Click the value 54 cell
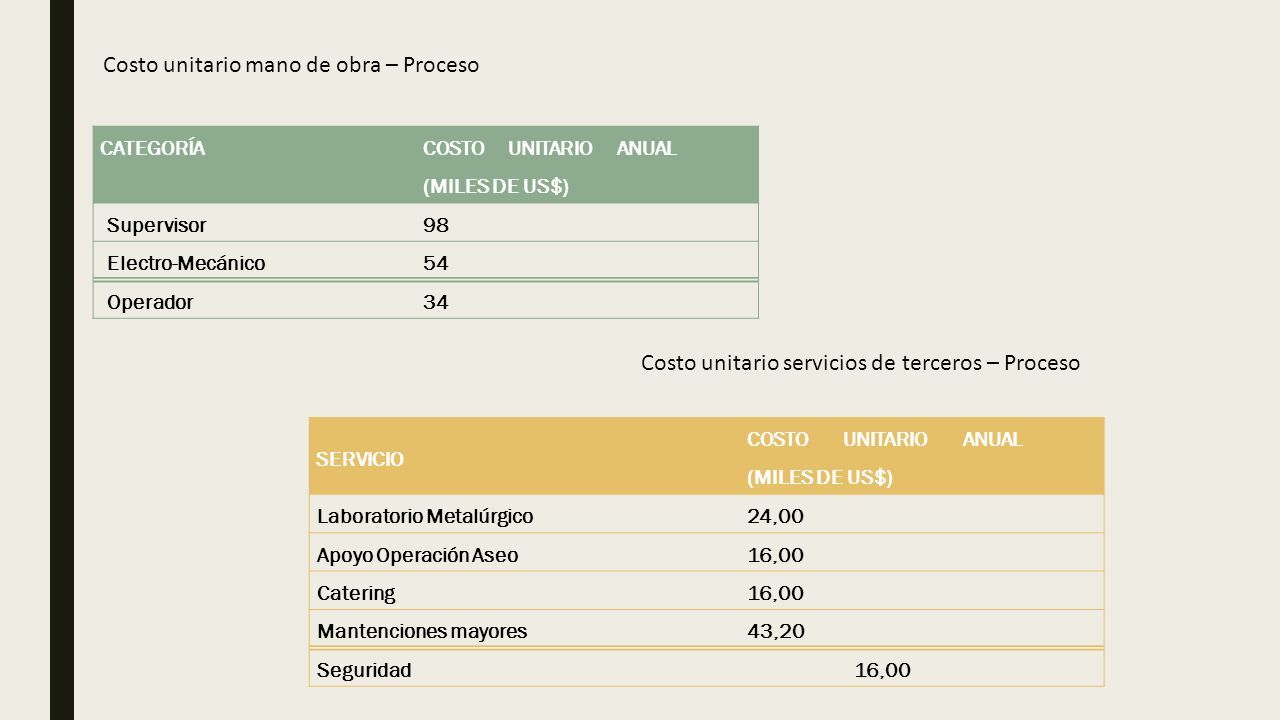Image resolution: width=1280 pixels, height=720 pixels. [588, 262]
